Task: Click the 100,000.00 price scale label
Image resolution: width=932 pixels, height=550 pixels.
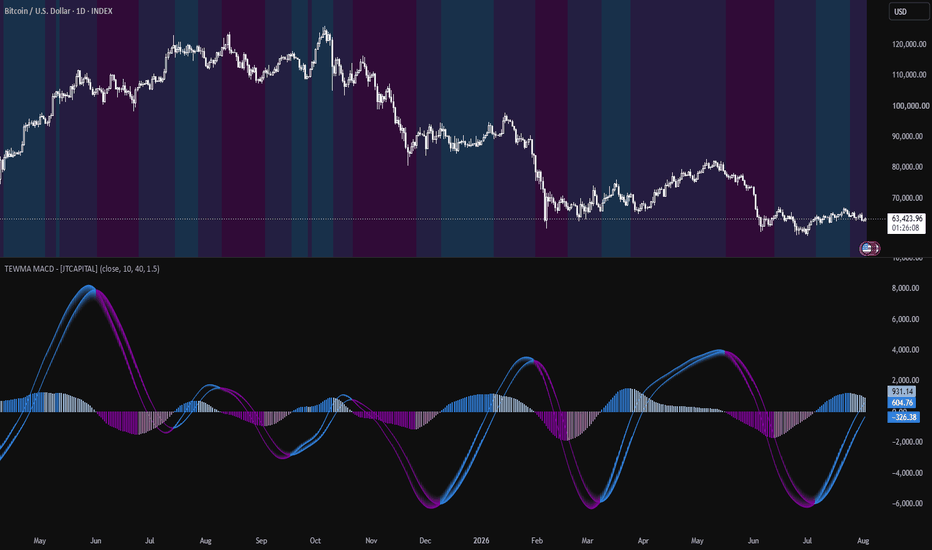Action: point(909,105)
